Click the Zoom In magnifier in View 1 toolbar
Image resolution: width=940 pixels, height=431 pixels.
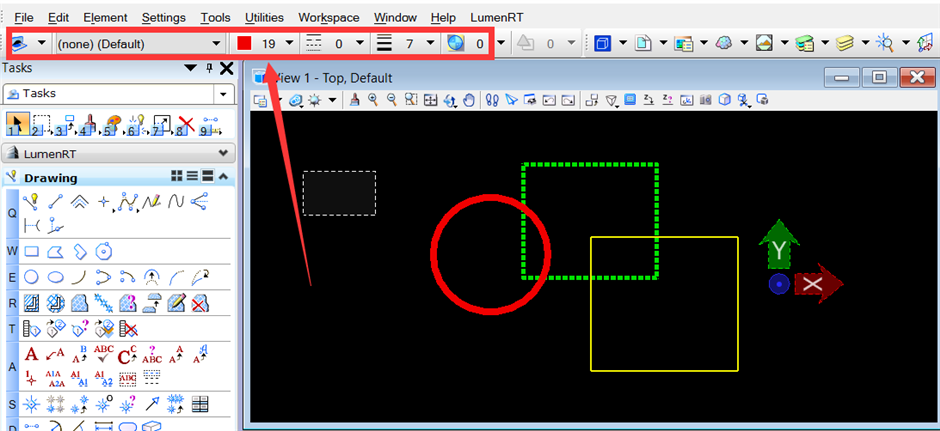coord(373,100)
